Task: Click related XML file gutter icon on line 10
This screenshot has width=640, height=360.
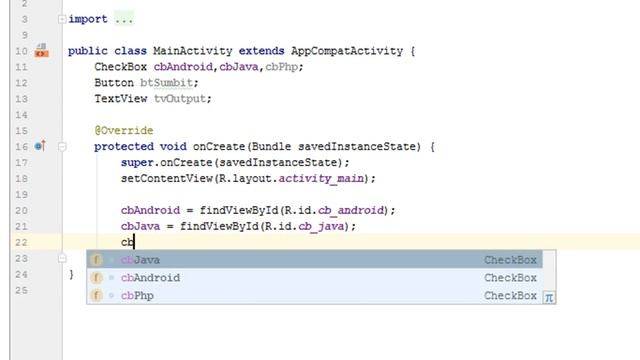Action: click(41, 51)
